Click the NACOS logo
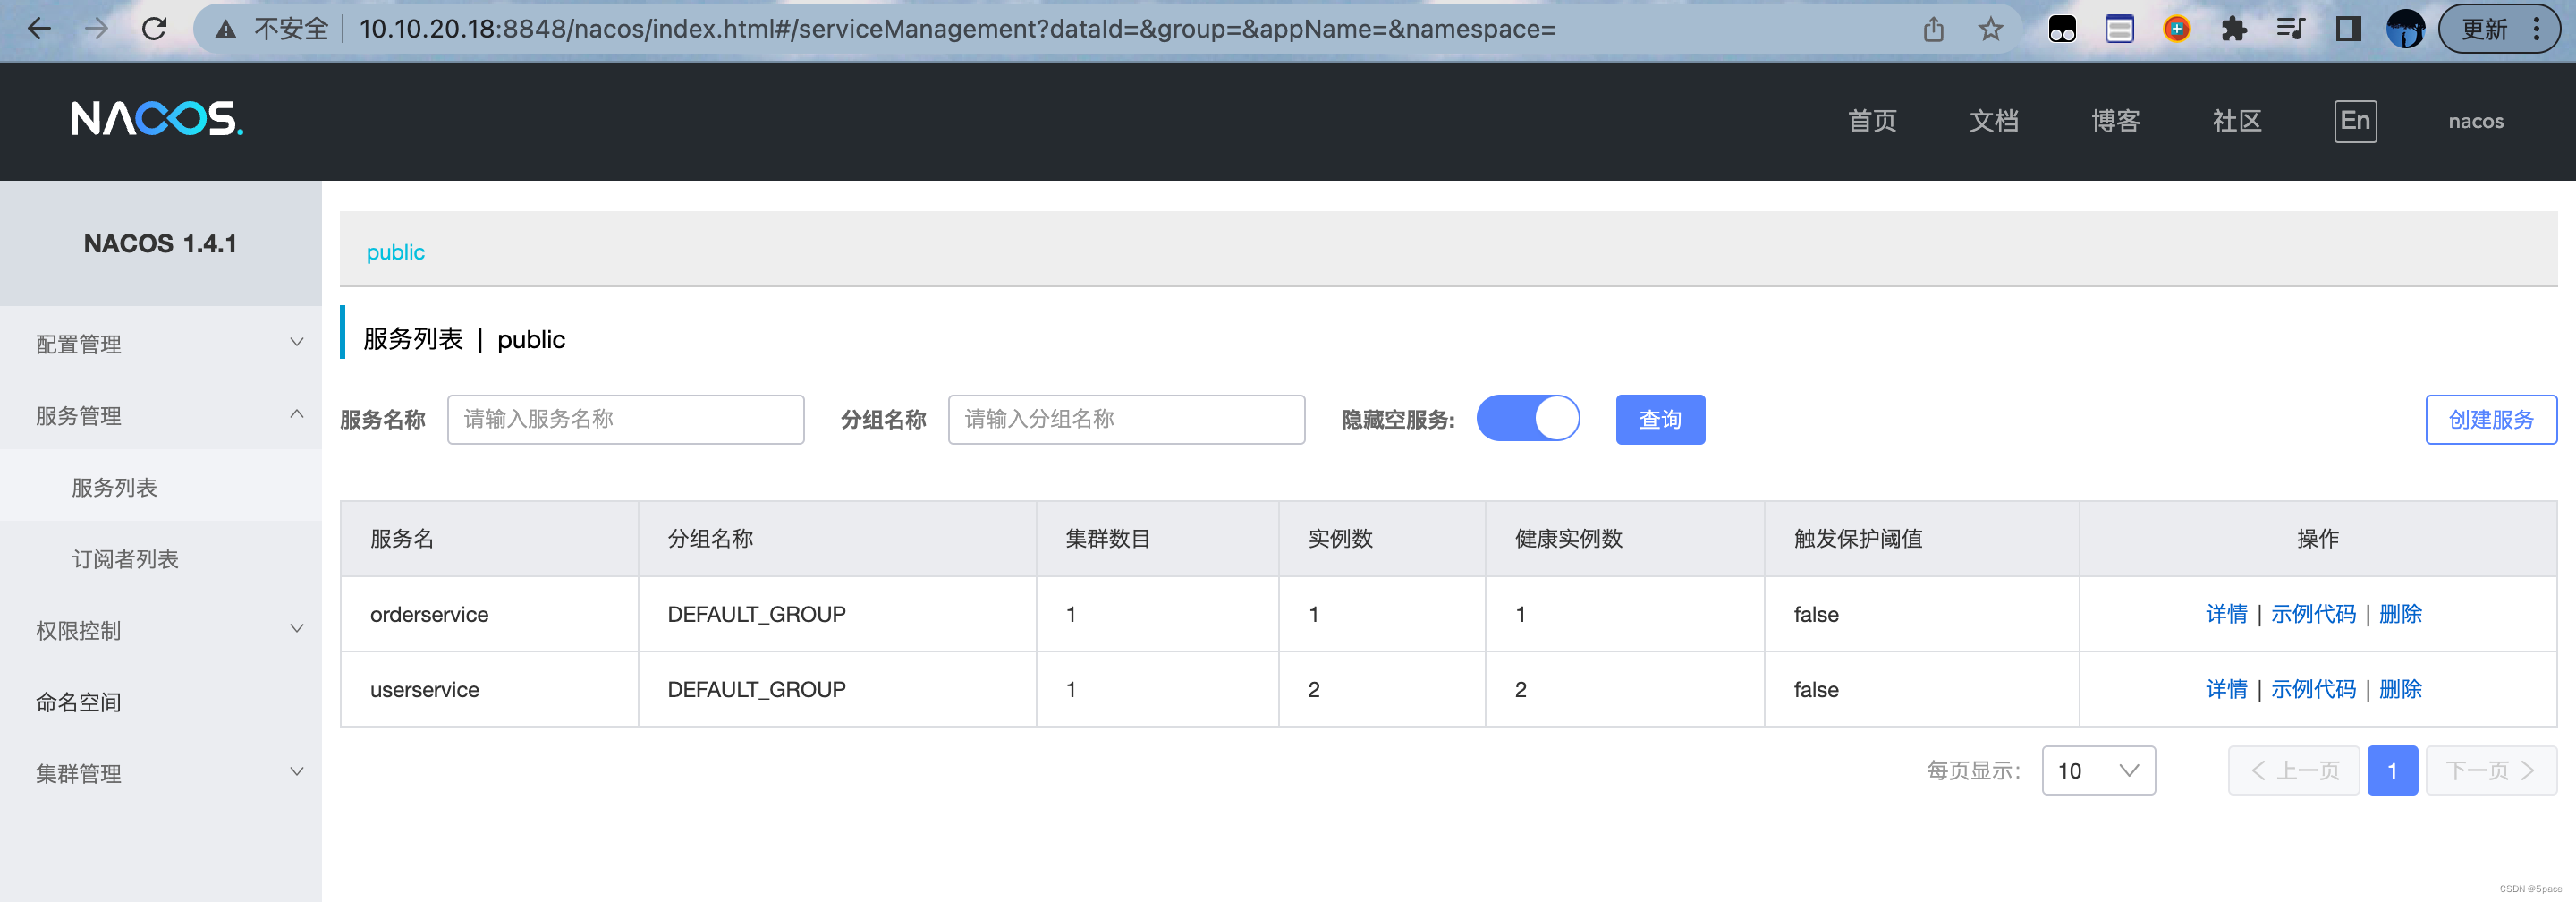This screenshot has height=902, width=2576. point(157,119)
